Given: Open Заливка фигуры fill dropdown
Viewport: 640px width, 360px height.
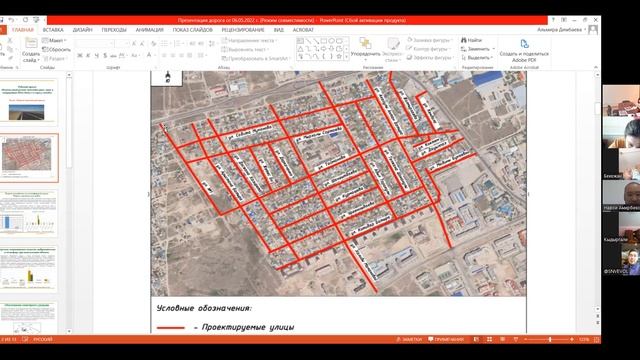Looking at the screenshot, I should pos(430,40).
